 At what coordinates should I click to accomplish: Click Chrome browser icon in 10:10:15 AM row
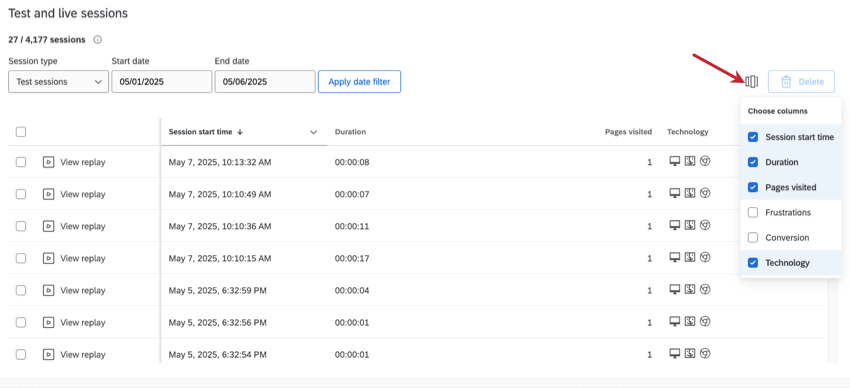(705, 257)
